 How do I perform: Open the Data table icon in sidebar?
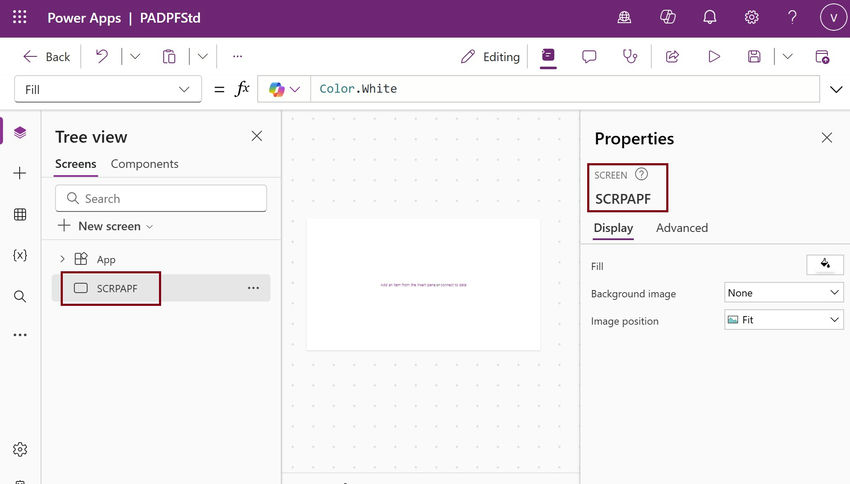coord(20,214)
